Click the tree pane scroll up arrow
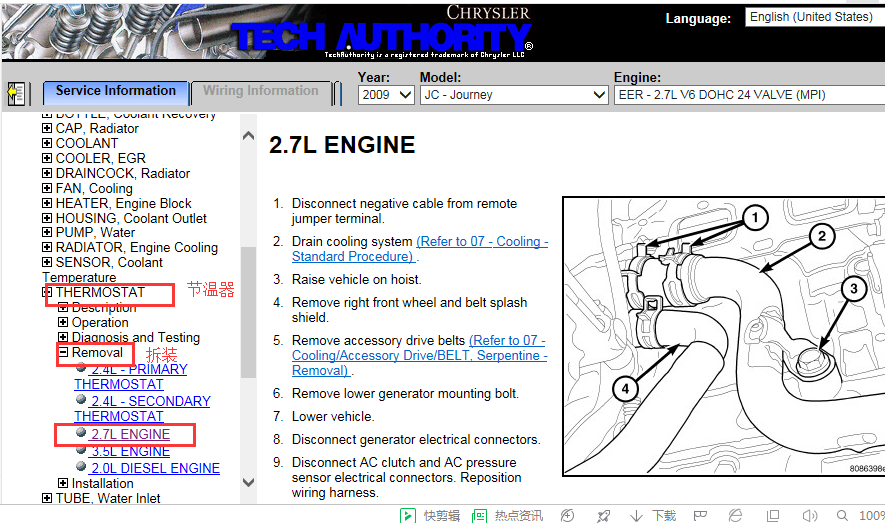 point(248,136)
